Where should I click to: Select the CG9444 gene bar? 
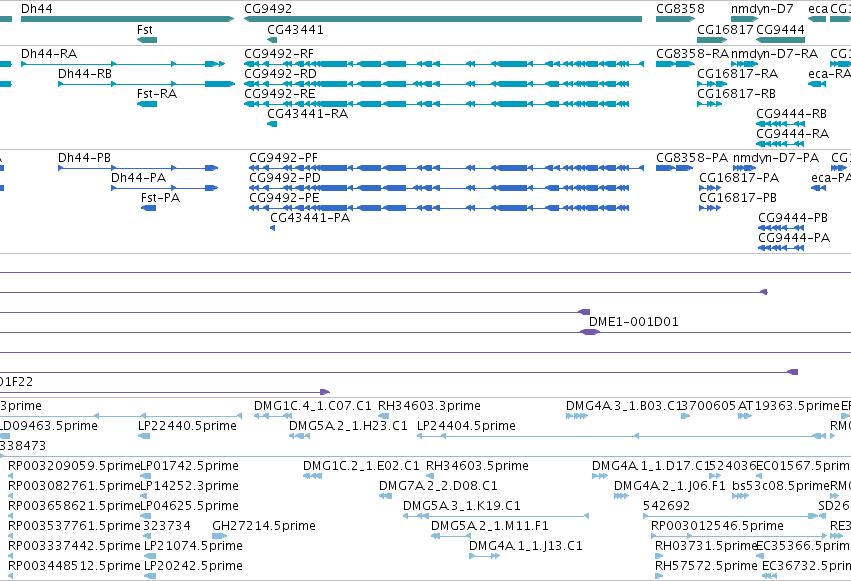(780, 40)
